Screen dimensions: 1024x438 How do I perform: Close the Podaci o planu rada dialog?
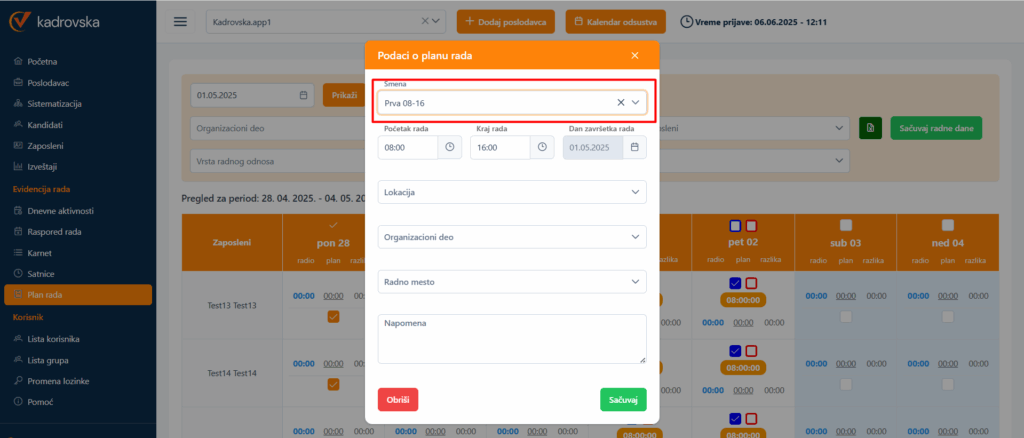point(634,56)
